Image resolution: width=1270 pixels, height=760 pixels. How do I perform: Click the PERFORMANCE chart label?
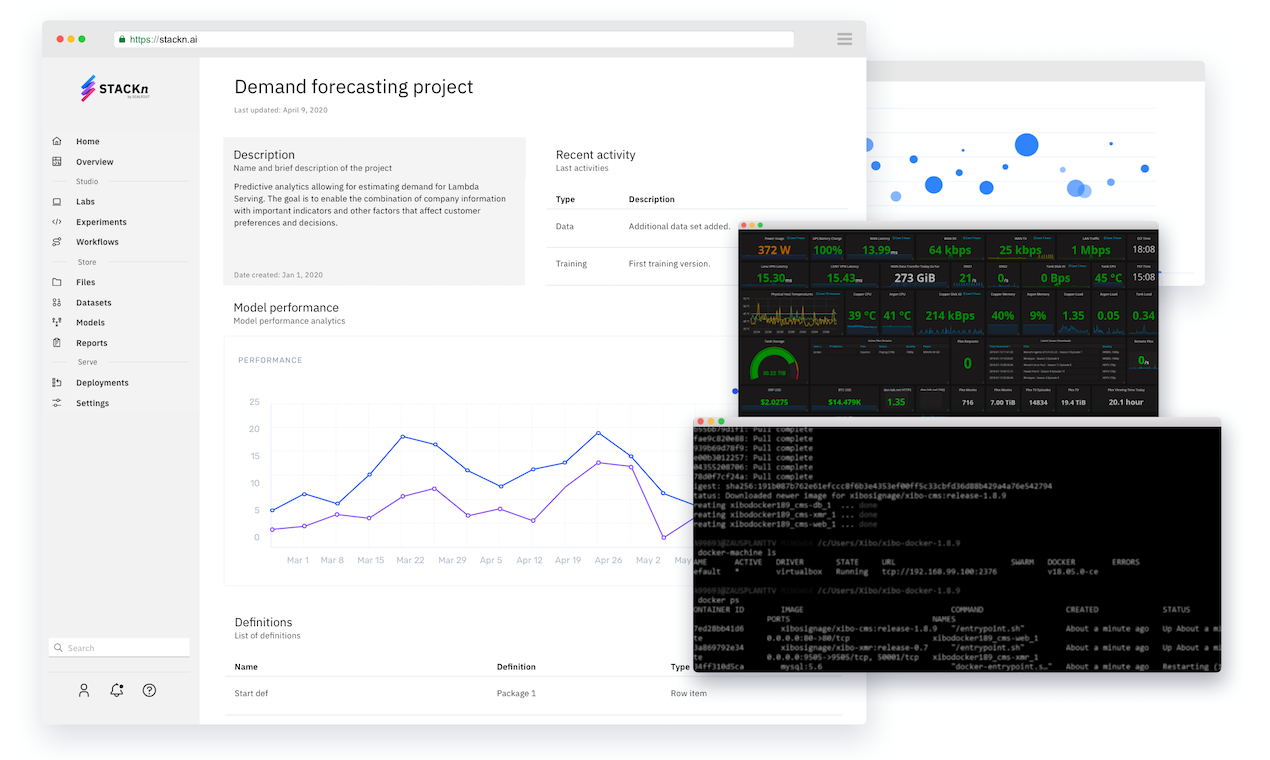pos(270,360)
